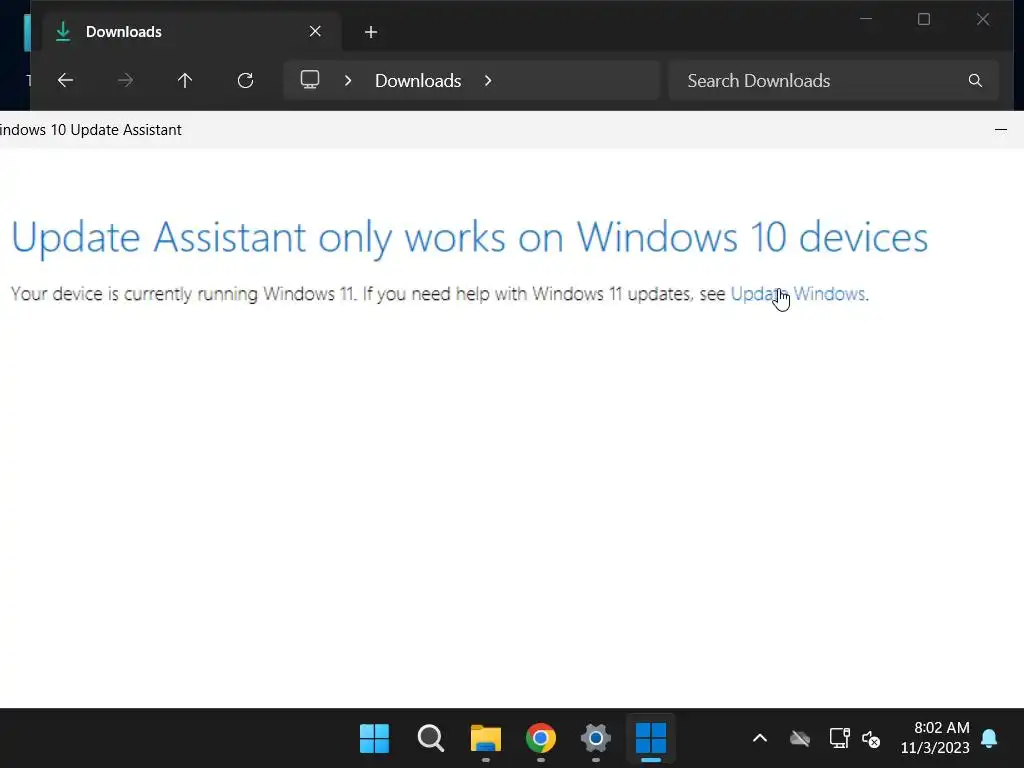Go back in File Explorer

[65, 80]
